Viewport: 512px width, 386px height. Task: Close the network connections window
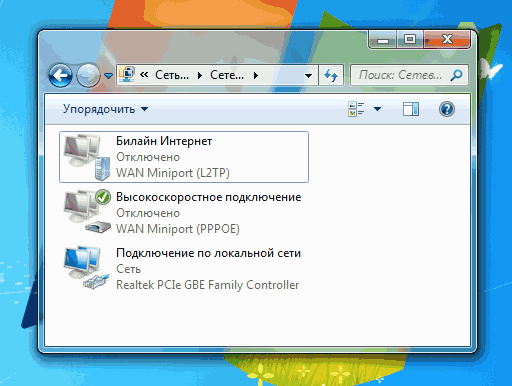coord(447,40)
